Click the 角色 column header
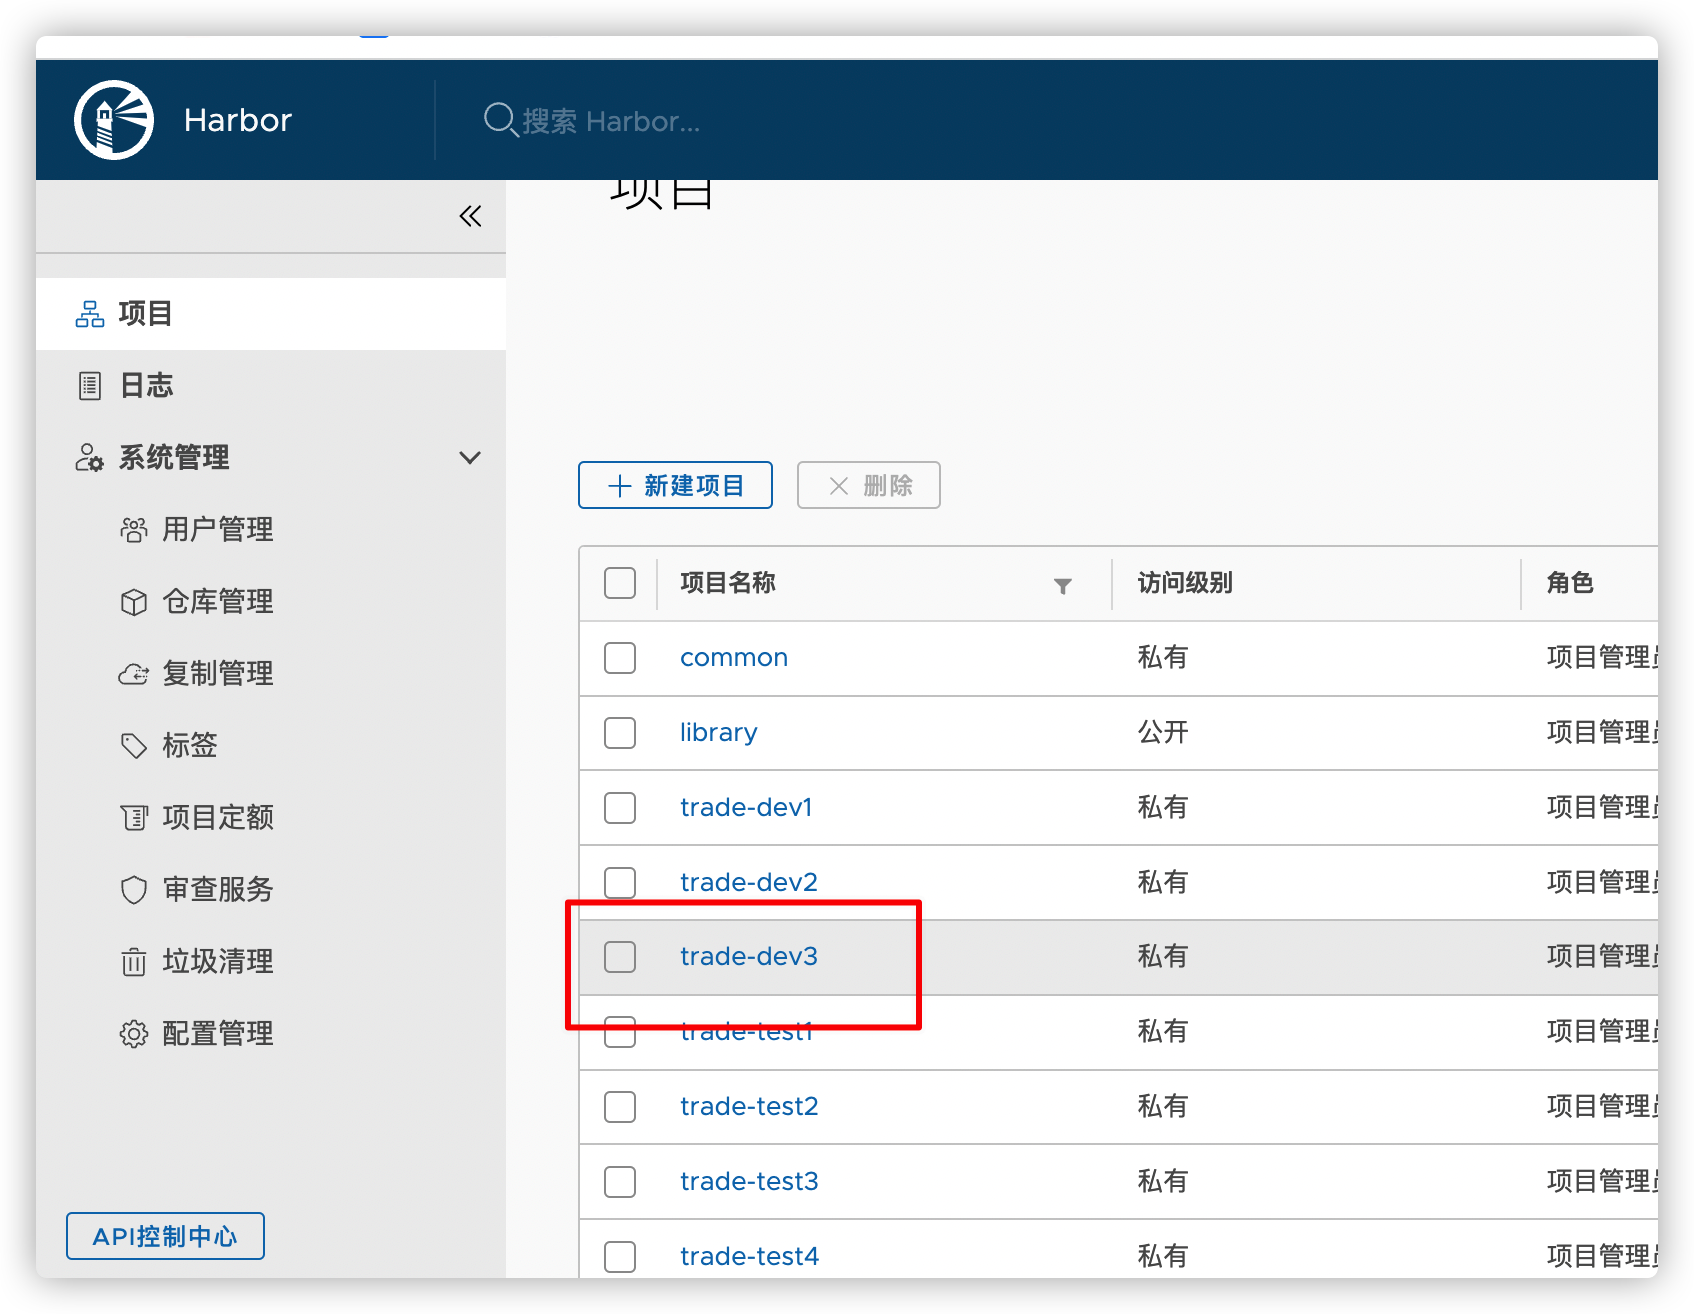The image size is (1694, 1314). point(1570,583)
